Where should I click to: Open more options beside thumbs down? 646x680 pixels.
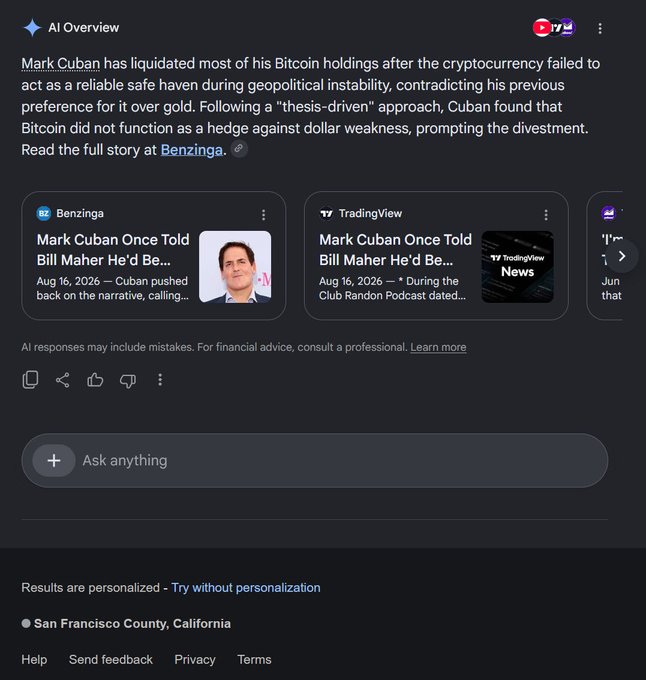click(x=160, y=380)
